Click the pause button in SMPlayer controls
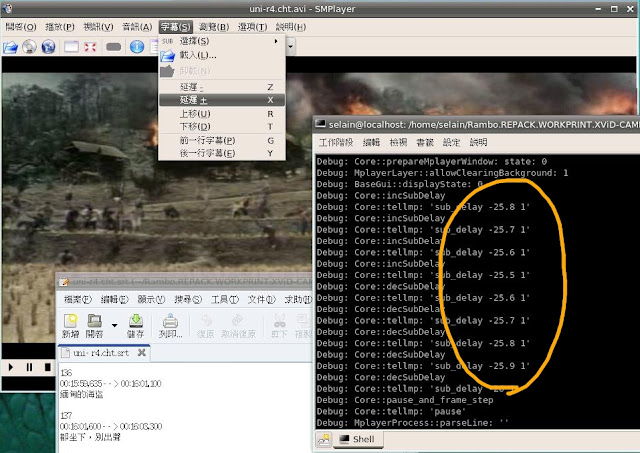The image size is (640, 453). tap(29, 367)
